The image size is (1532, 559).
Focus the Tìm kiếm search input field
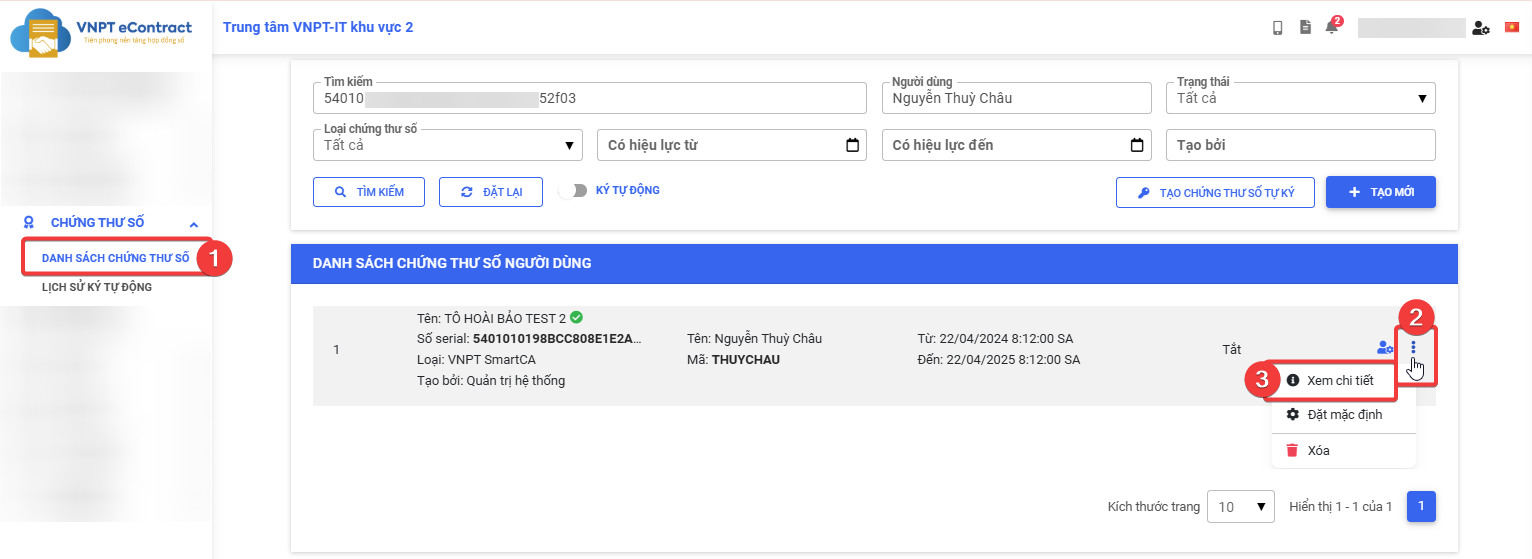(590, 98)
